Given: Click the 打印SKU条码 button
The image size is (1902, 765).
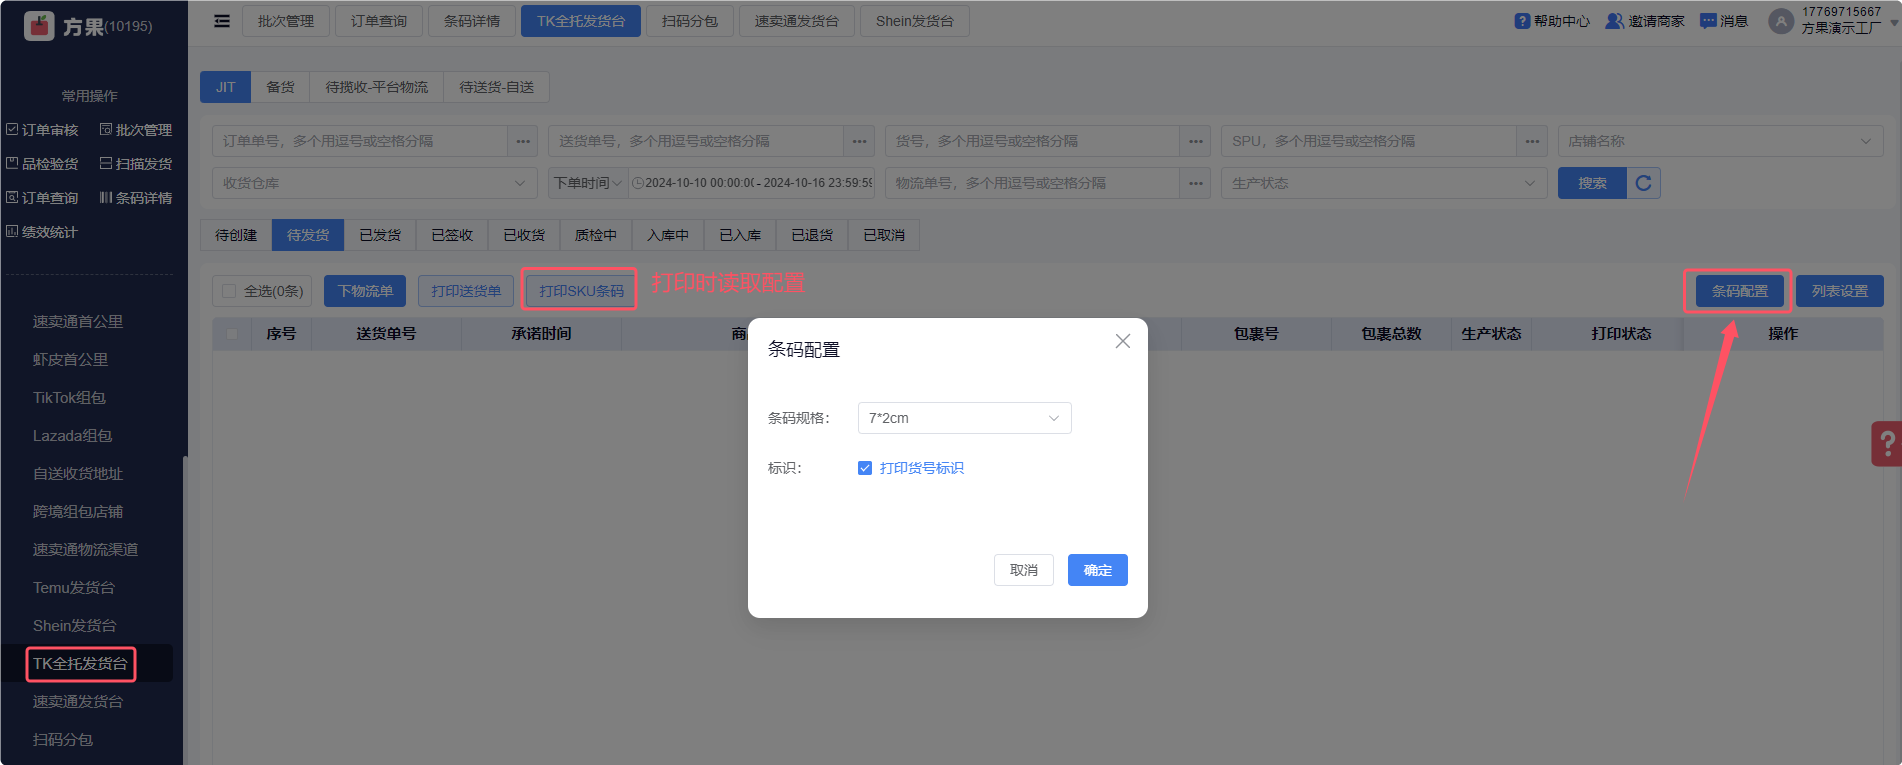Looking at the screenshot, I should (x=581, y=291).
